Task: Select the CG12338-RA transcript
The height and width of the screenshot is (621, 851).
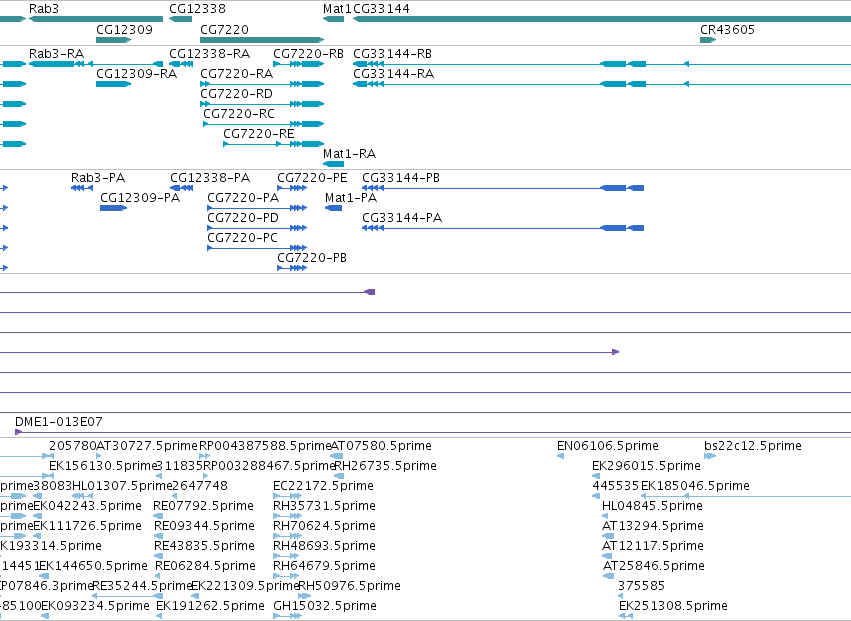Action: [181, 64]
